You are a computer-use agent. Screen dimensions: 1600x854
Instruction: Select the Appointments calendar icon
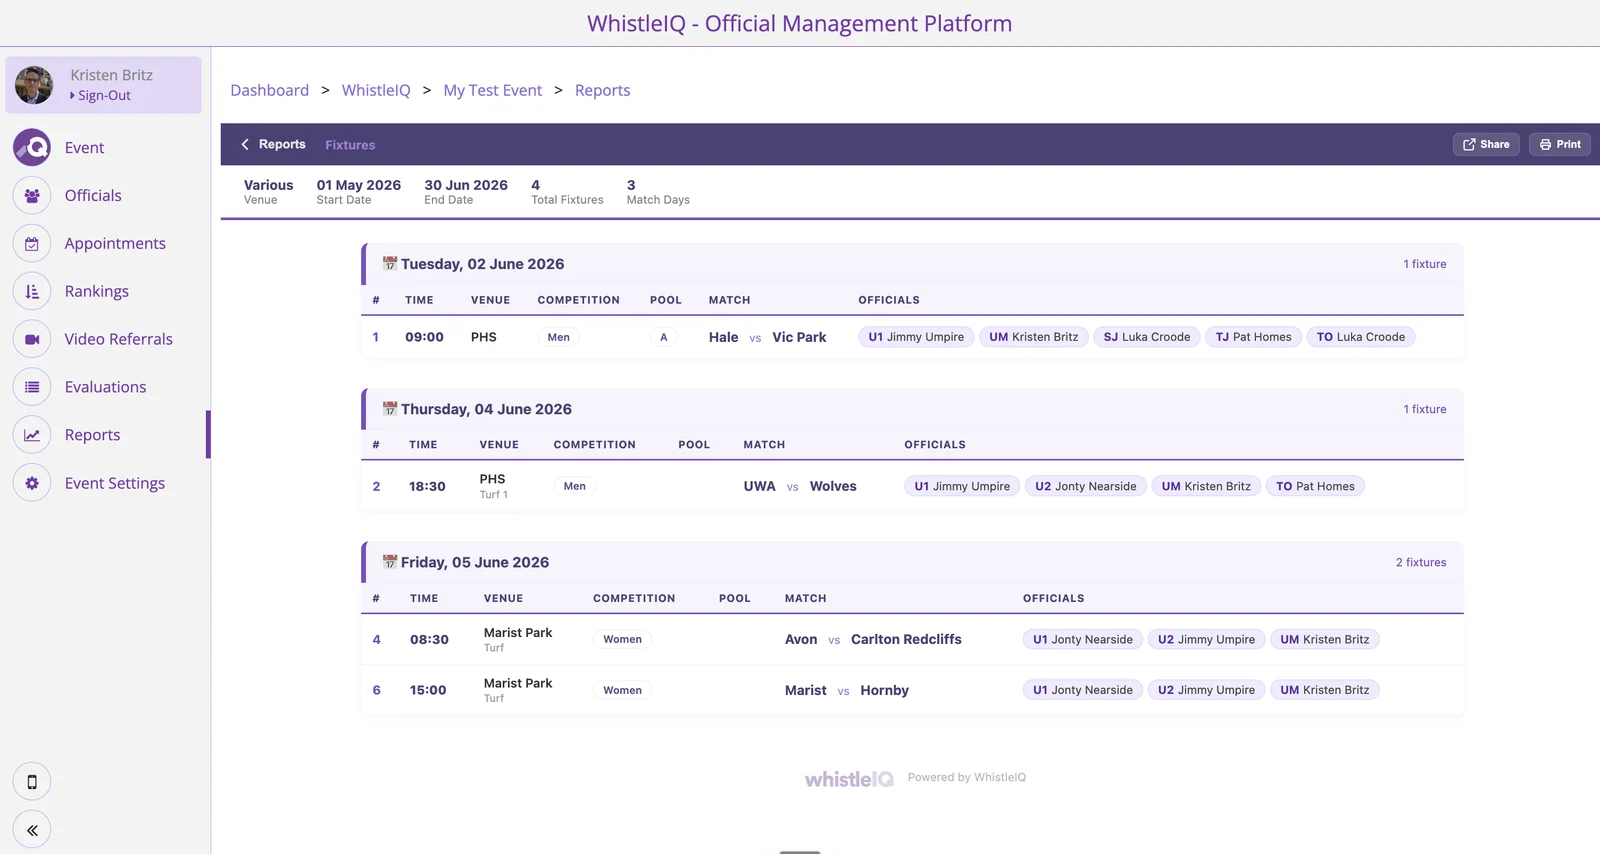[x=32, y=243]
